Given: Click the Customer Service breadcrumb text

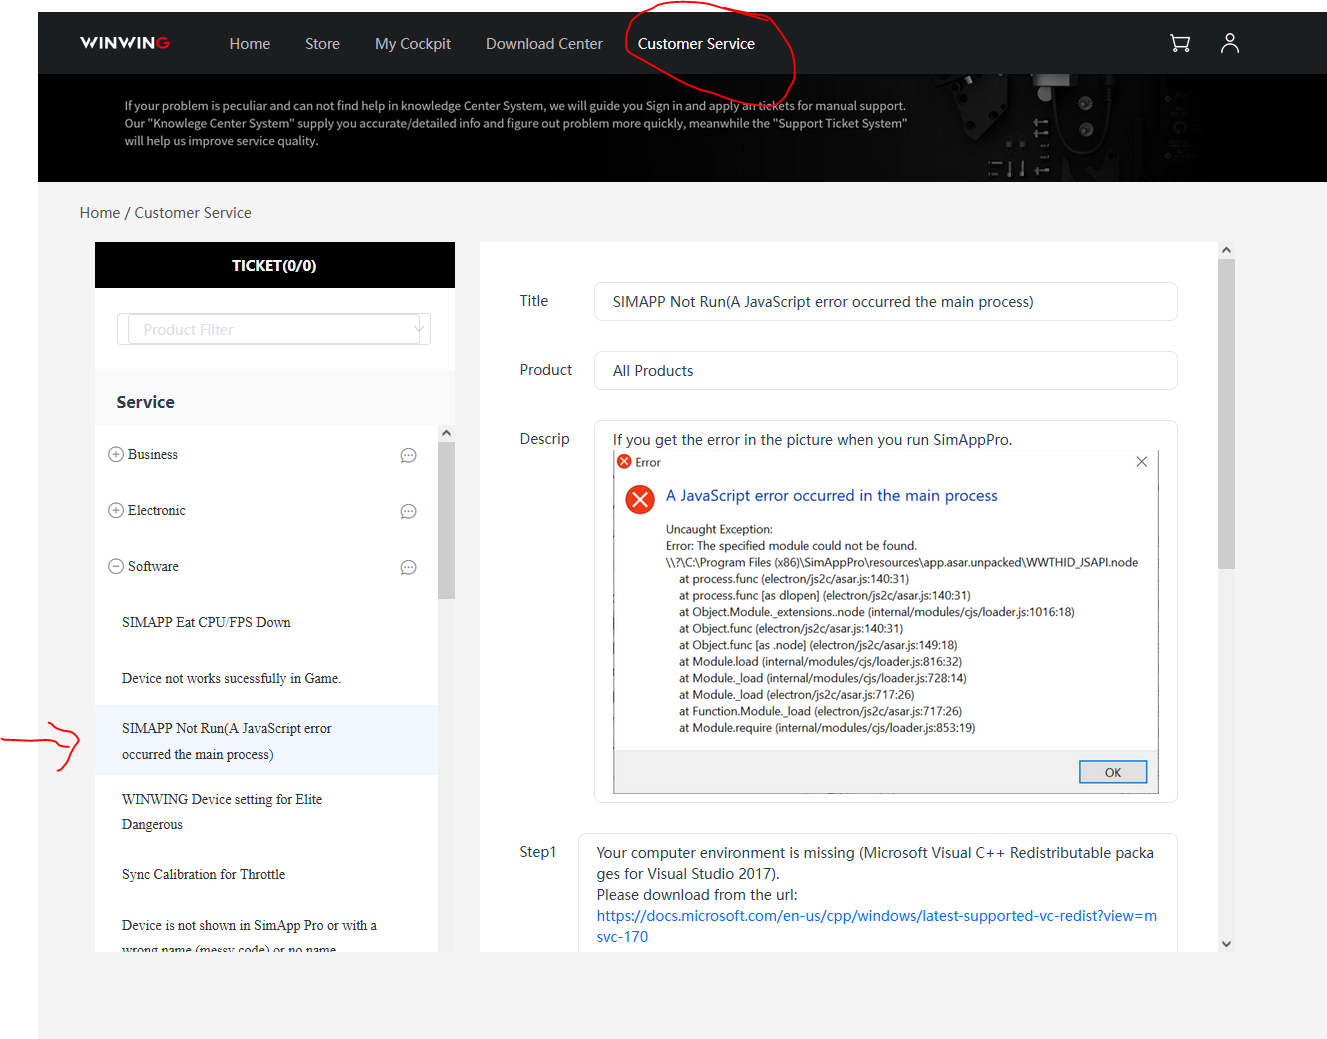Looking at the screenshot, I should 193,213.
